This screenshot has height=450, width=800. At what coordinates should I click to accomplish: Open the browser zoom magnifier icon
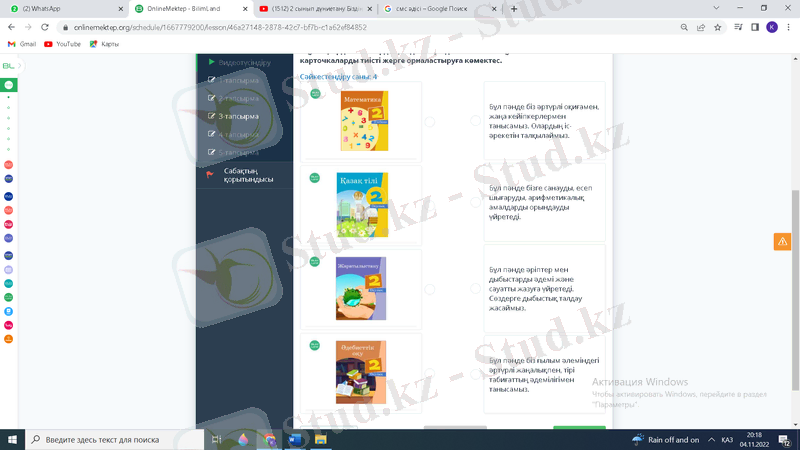point(684,27)
